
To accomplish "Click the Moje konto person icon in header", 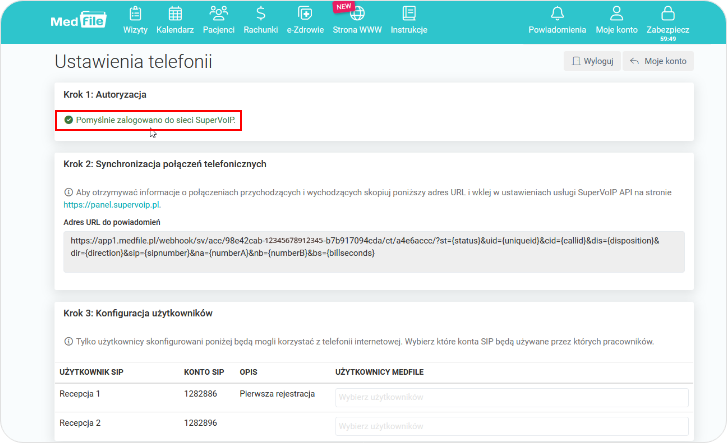I will point(616,13).
